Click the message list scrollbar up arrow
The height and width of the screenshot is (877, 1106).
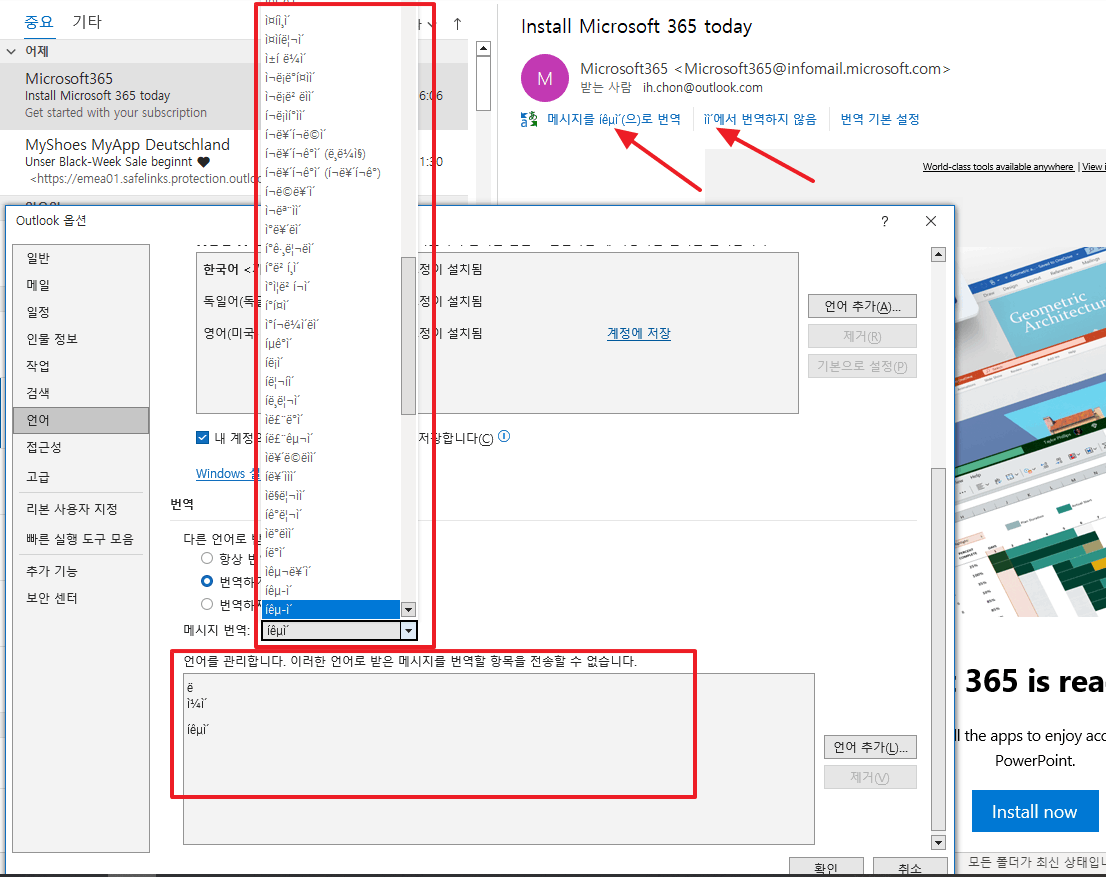tap(483, 49)
